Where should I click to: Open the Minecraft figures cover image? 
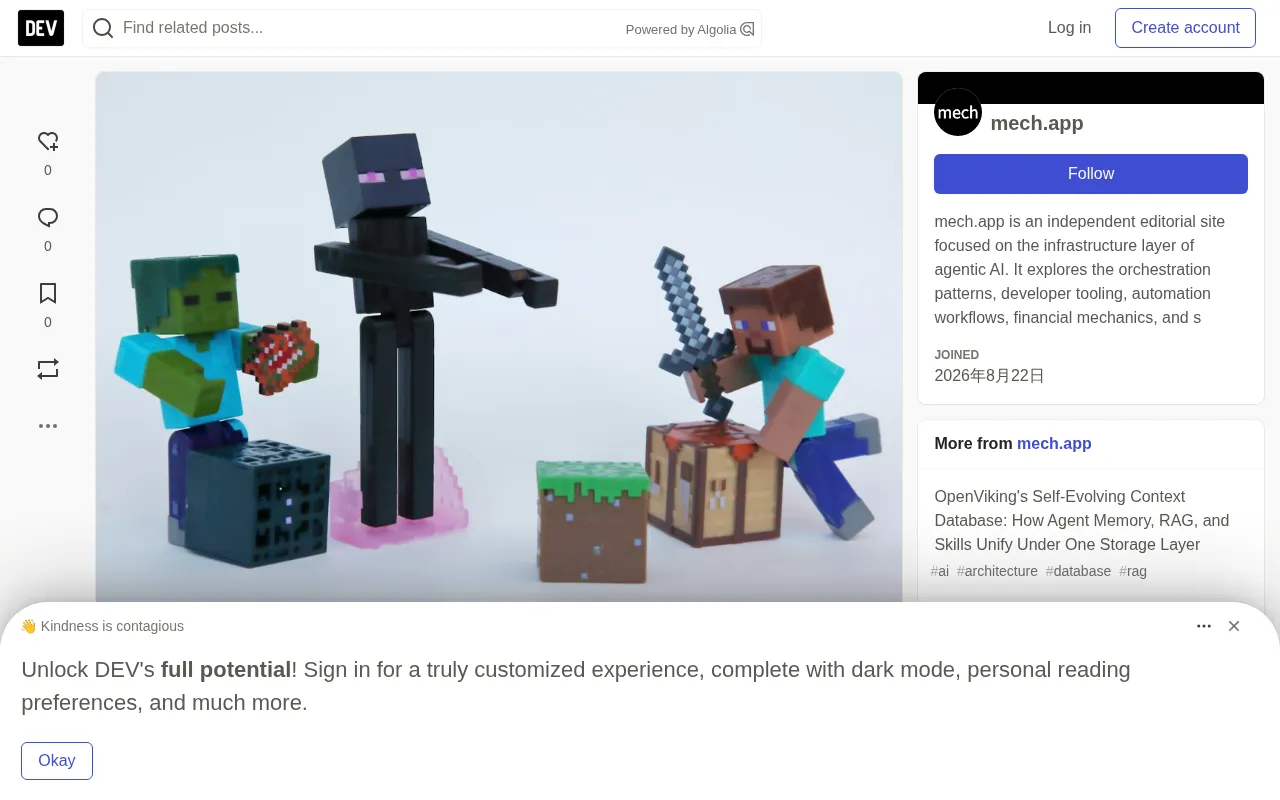coord(499,337)
